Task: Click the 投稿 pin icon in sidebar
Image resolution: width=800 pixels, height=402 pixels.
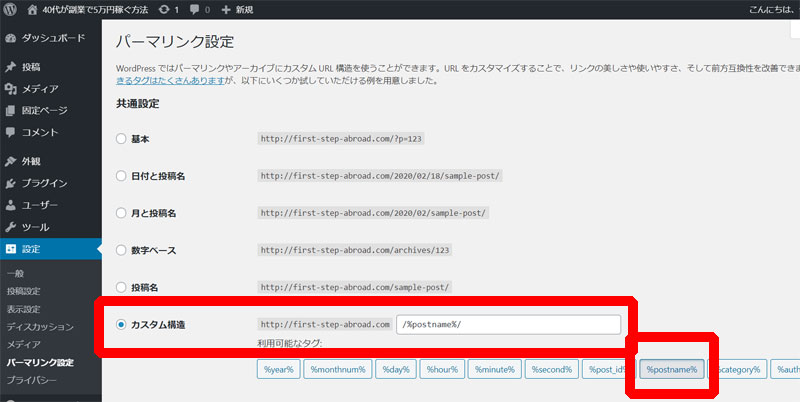Action: [11, 67]
